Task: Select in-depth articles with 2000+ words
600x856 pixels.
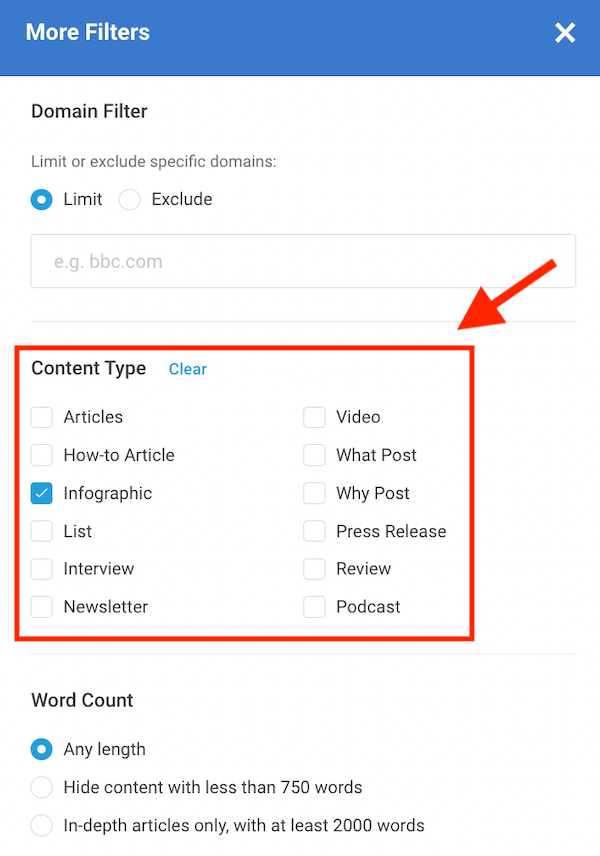Action: tap(42, 826)
